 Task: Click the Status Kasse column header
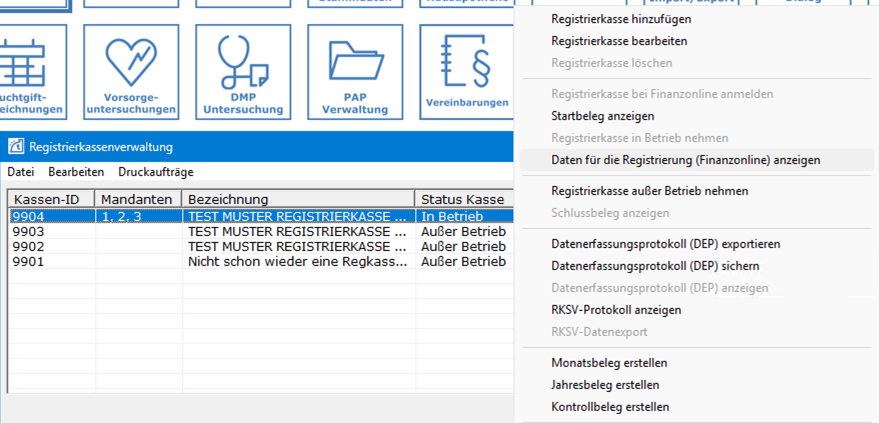click(463, 199)
